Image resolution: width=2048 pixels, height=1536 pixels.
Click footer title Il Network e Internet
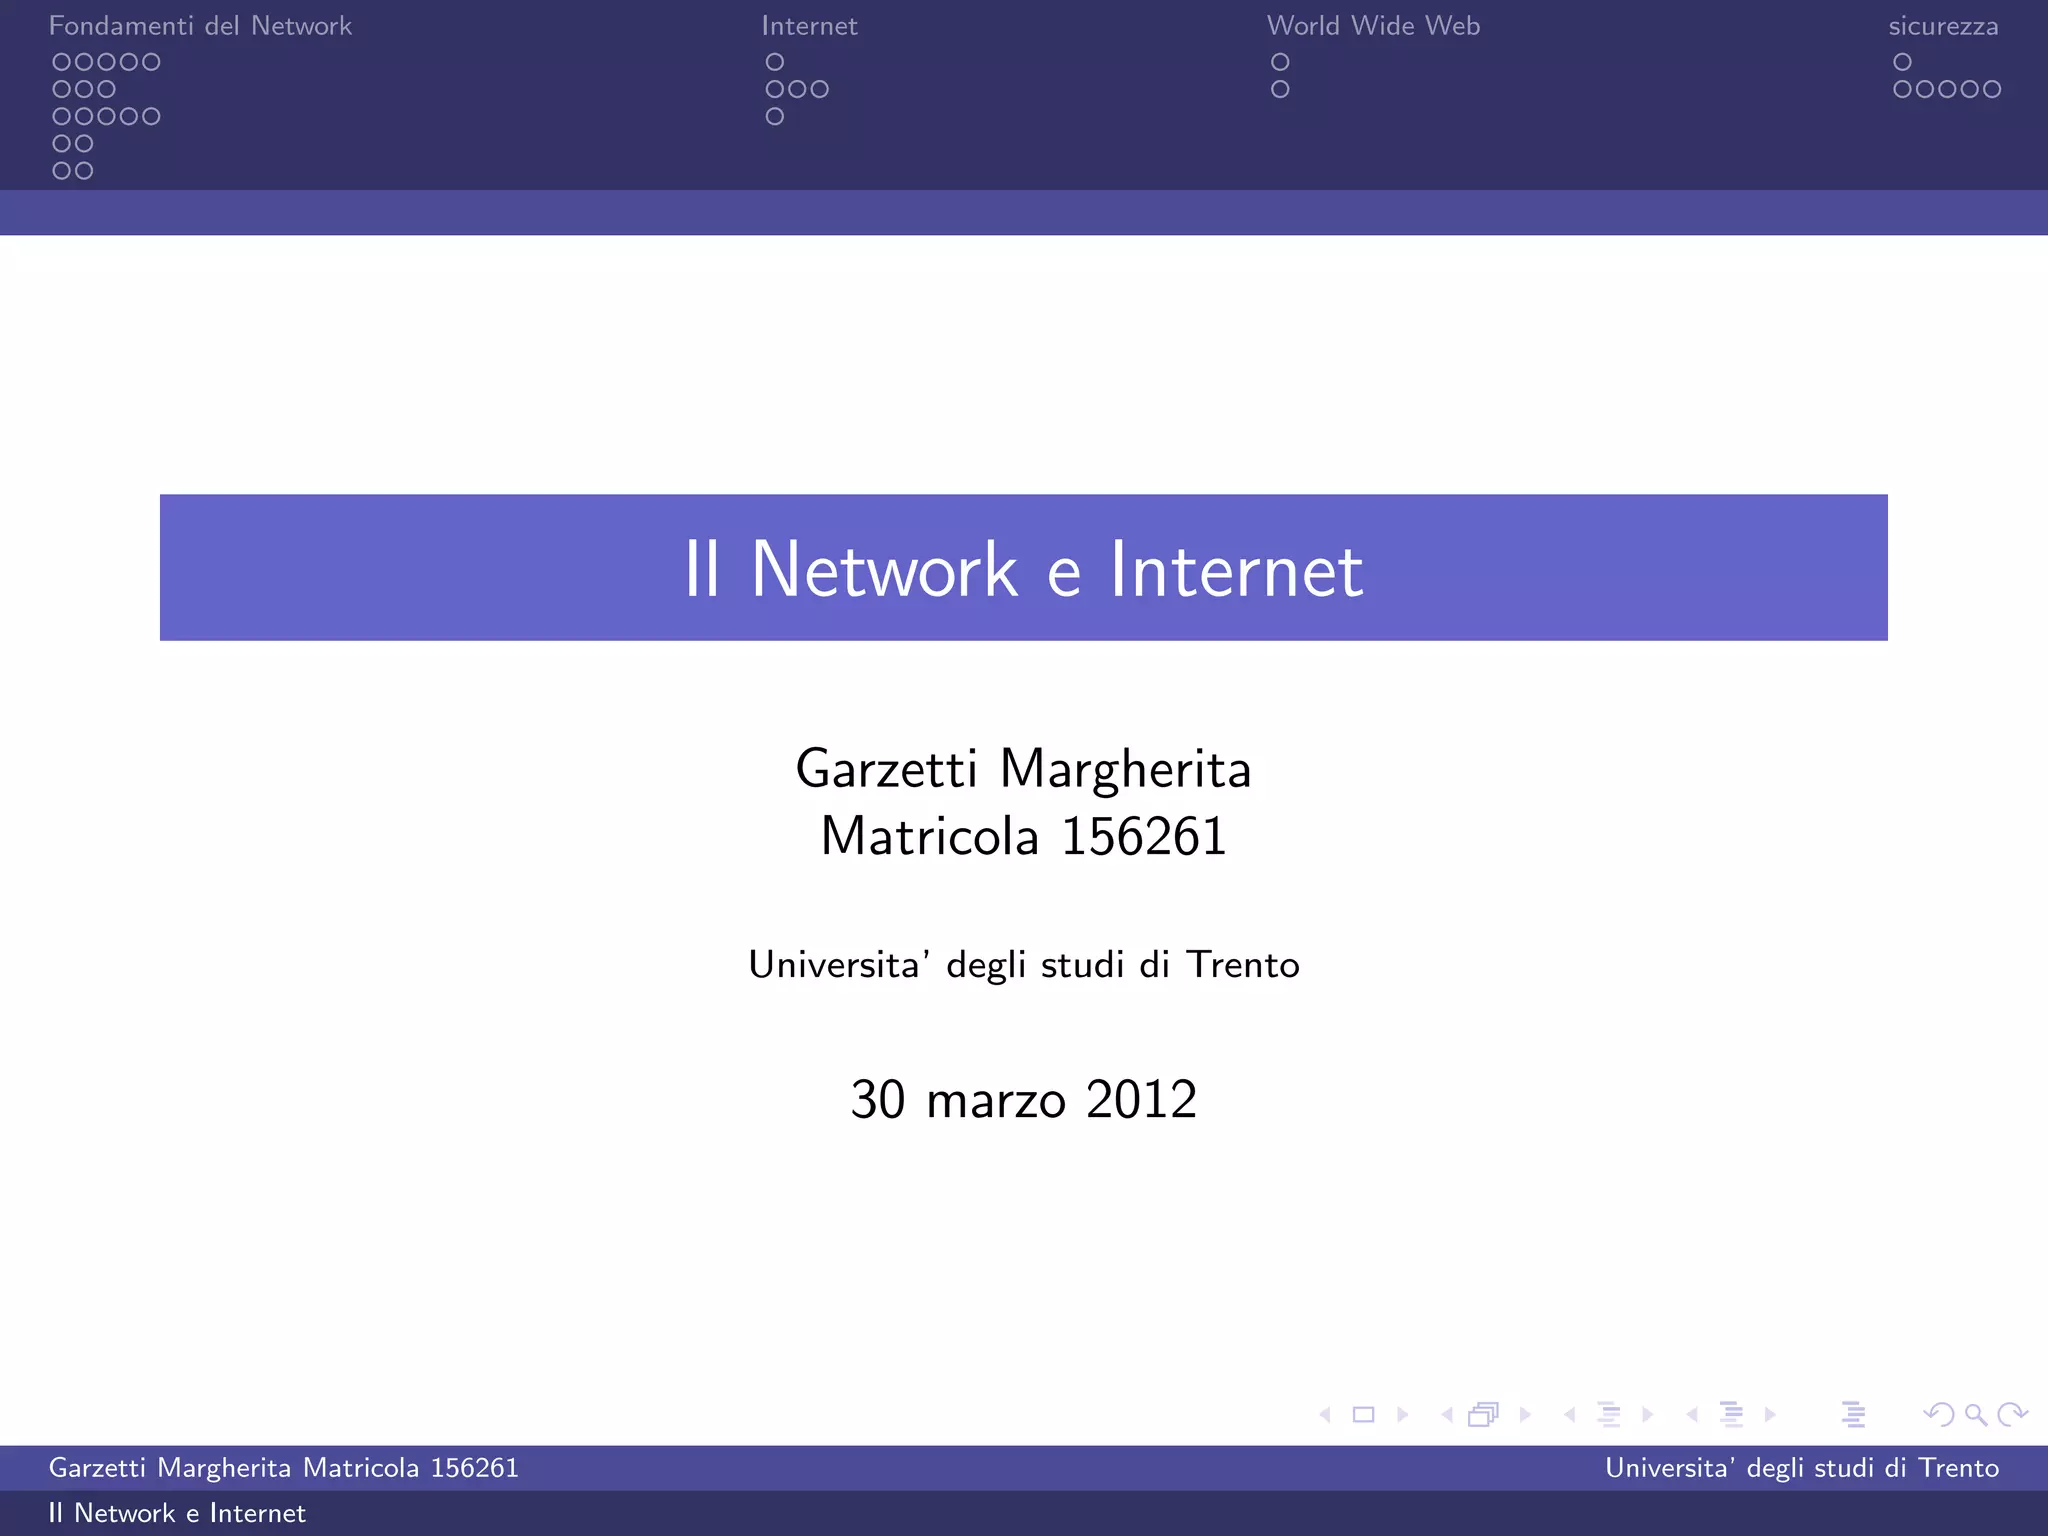(177, 1513)
